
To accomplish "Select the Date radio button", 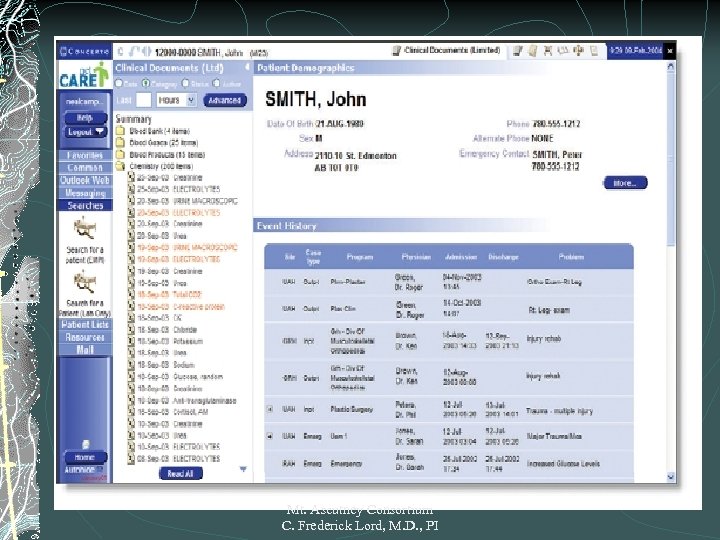I will click(119, 84).
